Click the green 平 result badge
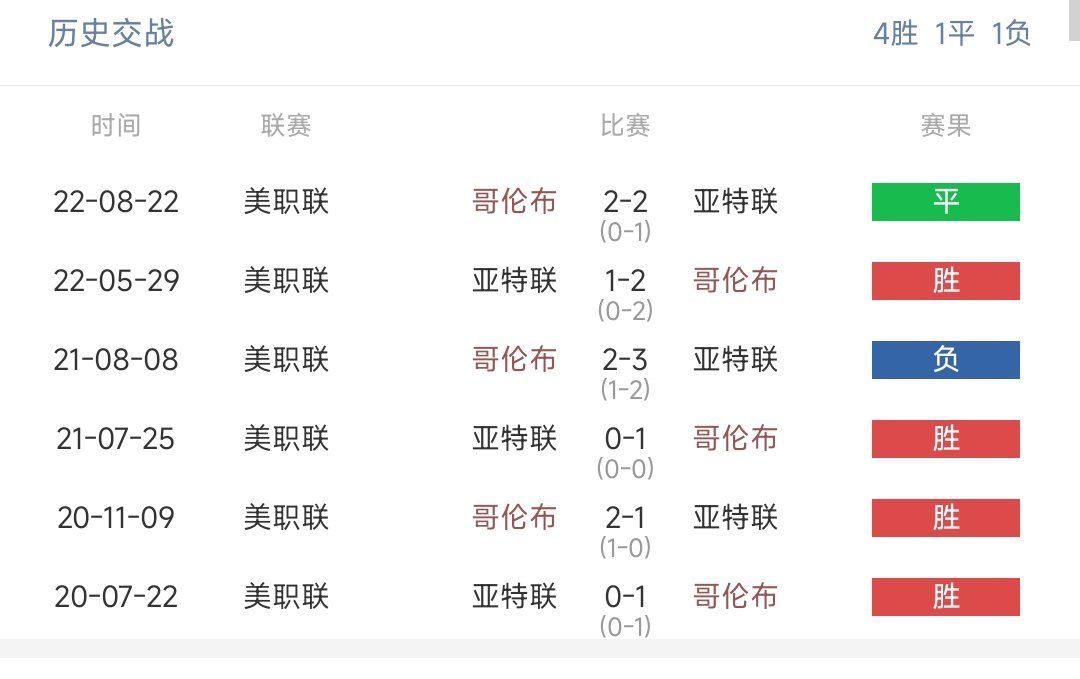 click(945, 202)
